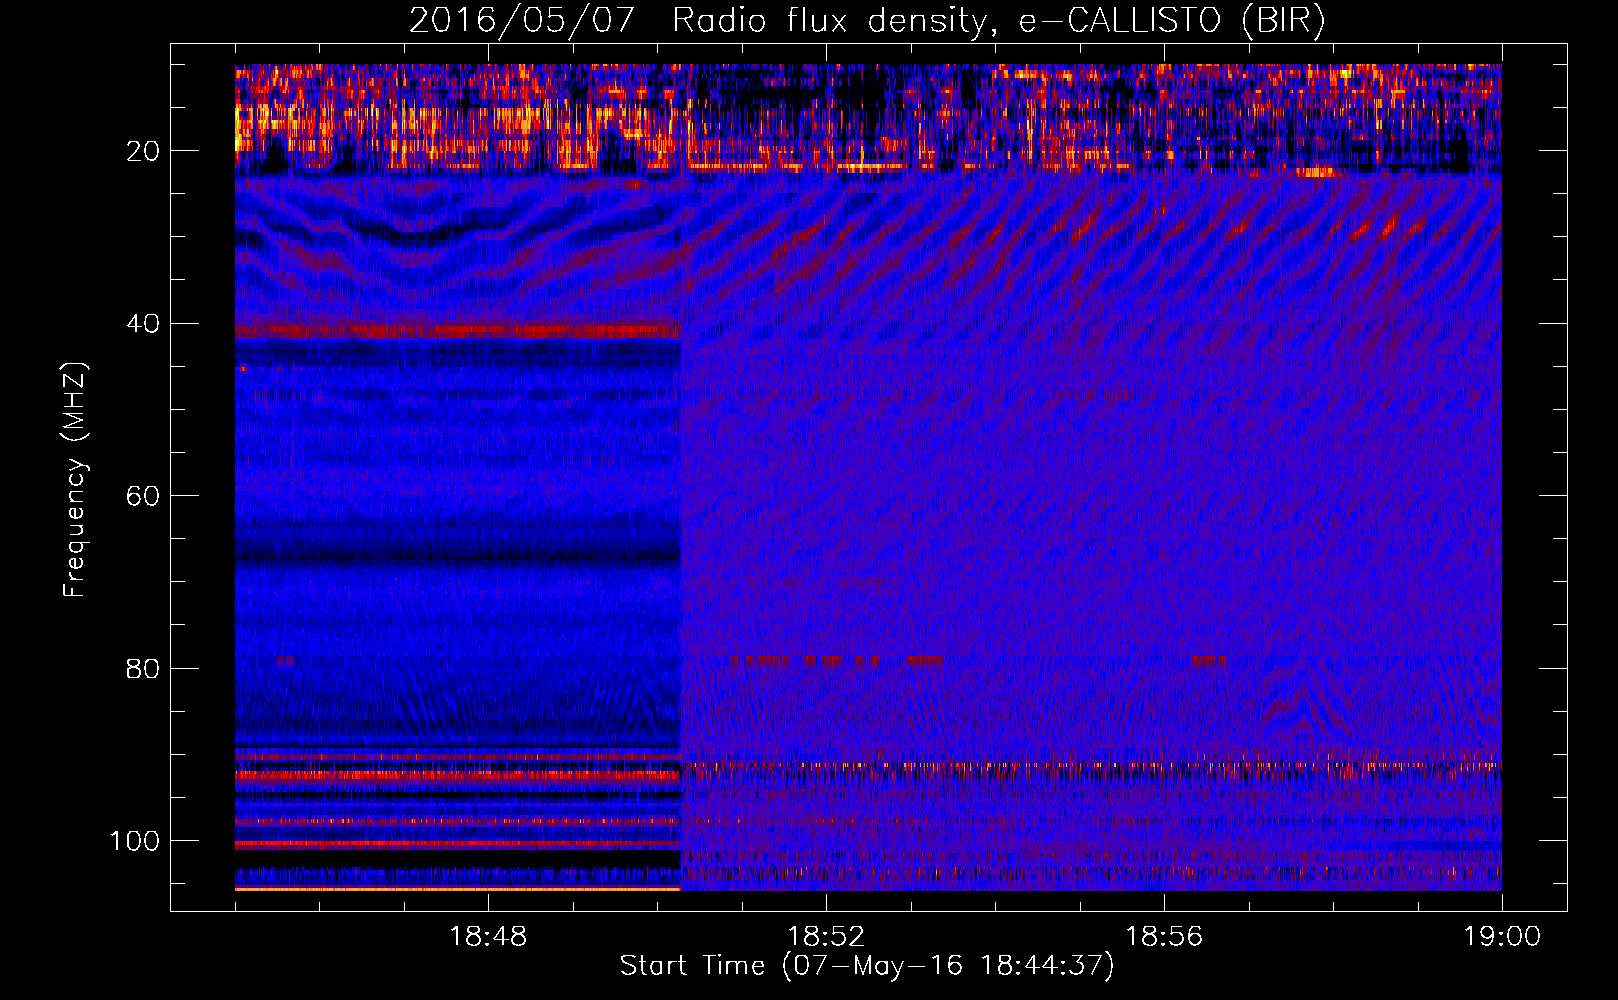Click the 100 frequency tick label
The width and height of the screenshot is (1618, 1000).
tap(135, 841)
